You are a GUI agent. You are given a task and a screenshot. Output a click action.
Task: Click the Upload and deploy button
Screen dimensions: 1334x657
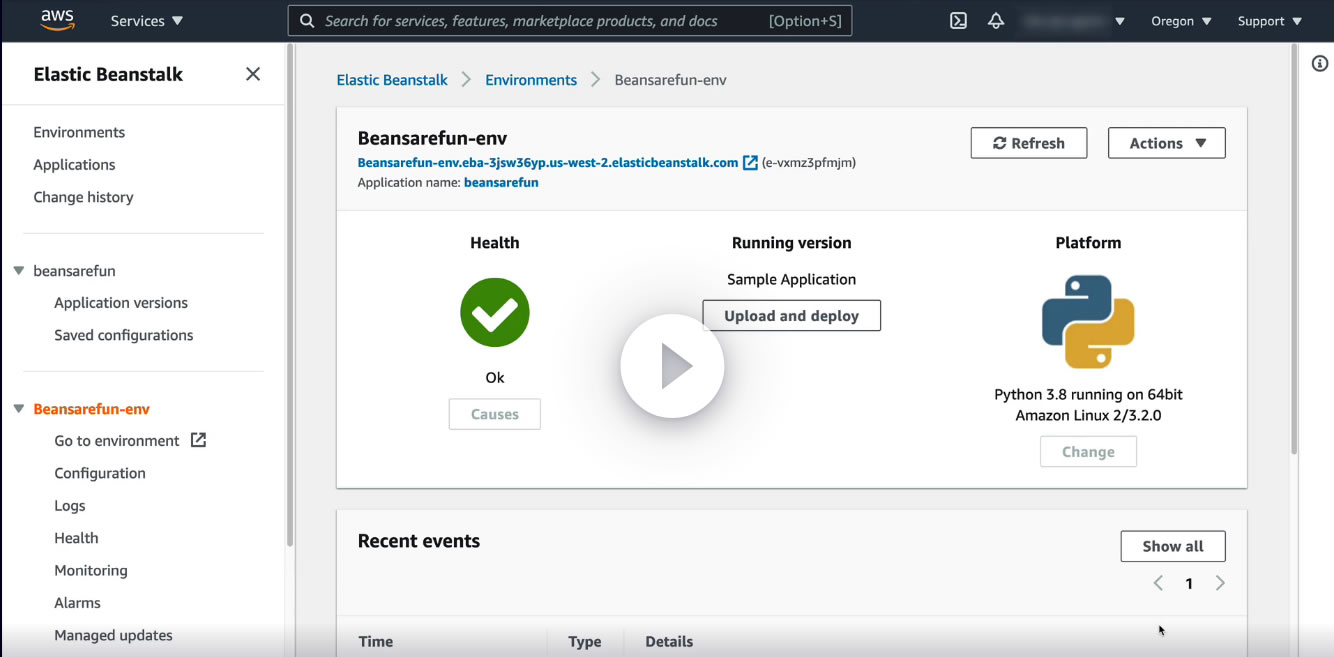click(792, 316)
